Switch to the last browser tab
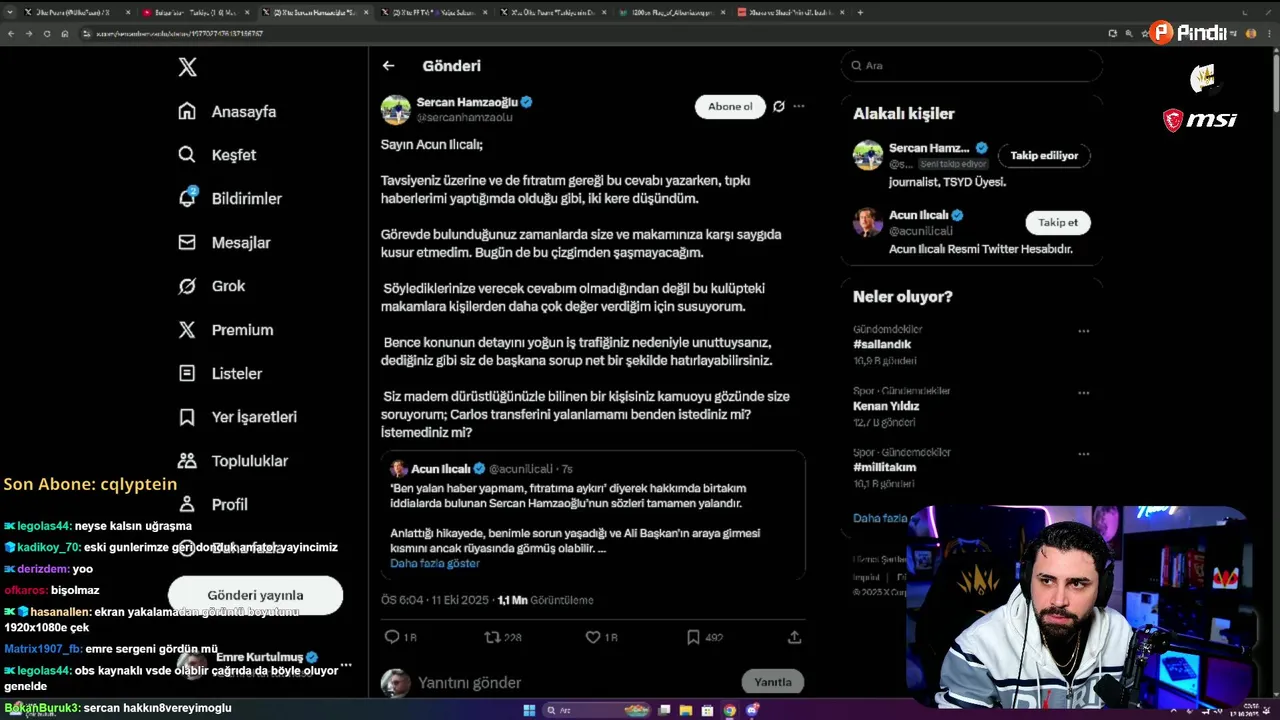Image resolution: width=1280 pixels, height=720 pixels. click(790, 12)
